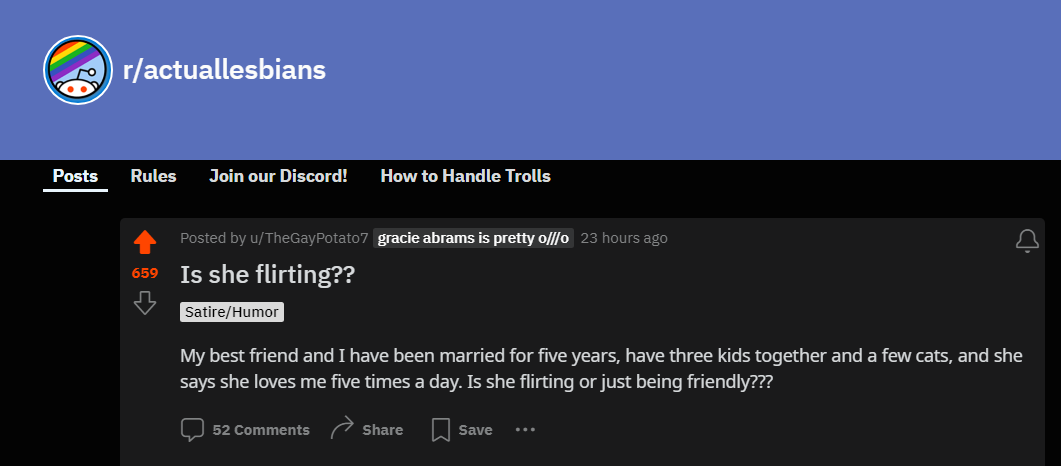Upvote the "Is she flirting??" post
The height and width of the screenshot is (466, 1061).
145,242
